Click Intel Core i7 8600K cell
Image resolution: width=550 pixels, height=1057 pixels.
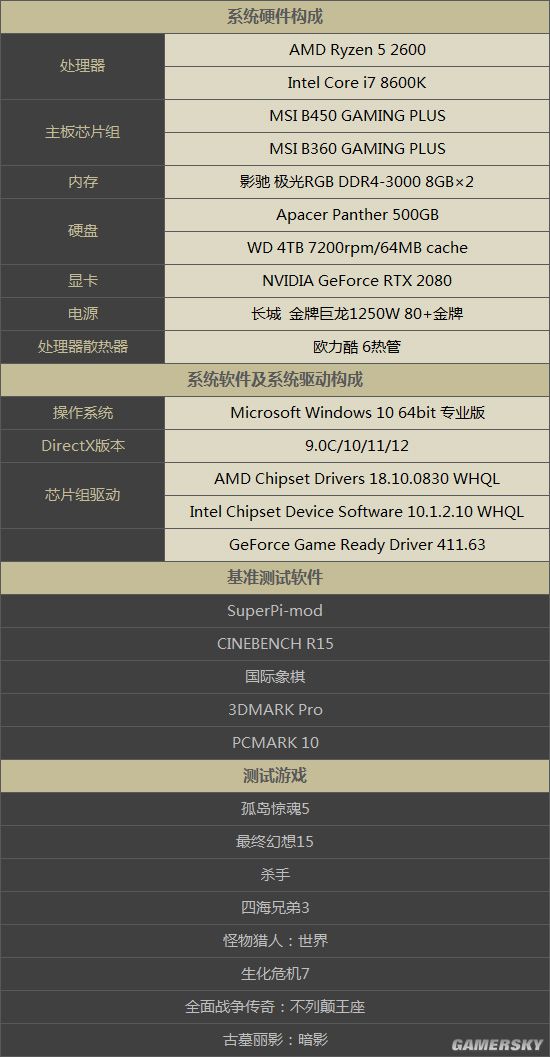[357, 83]
